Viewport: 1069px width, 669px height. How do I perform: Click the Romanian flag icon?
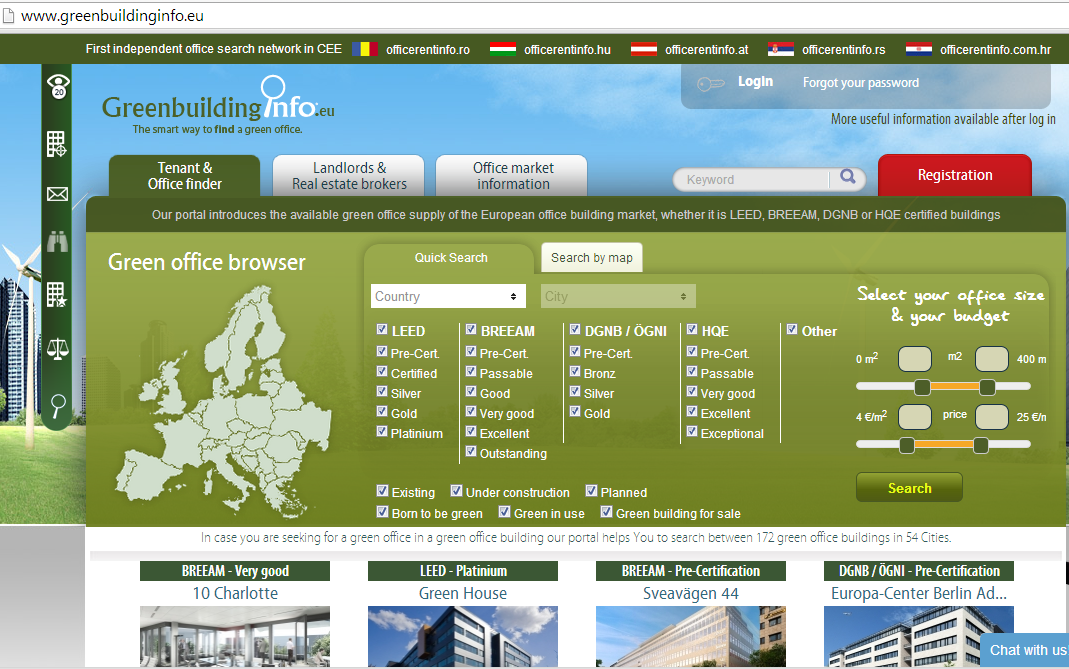coord(365,49)
